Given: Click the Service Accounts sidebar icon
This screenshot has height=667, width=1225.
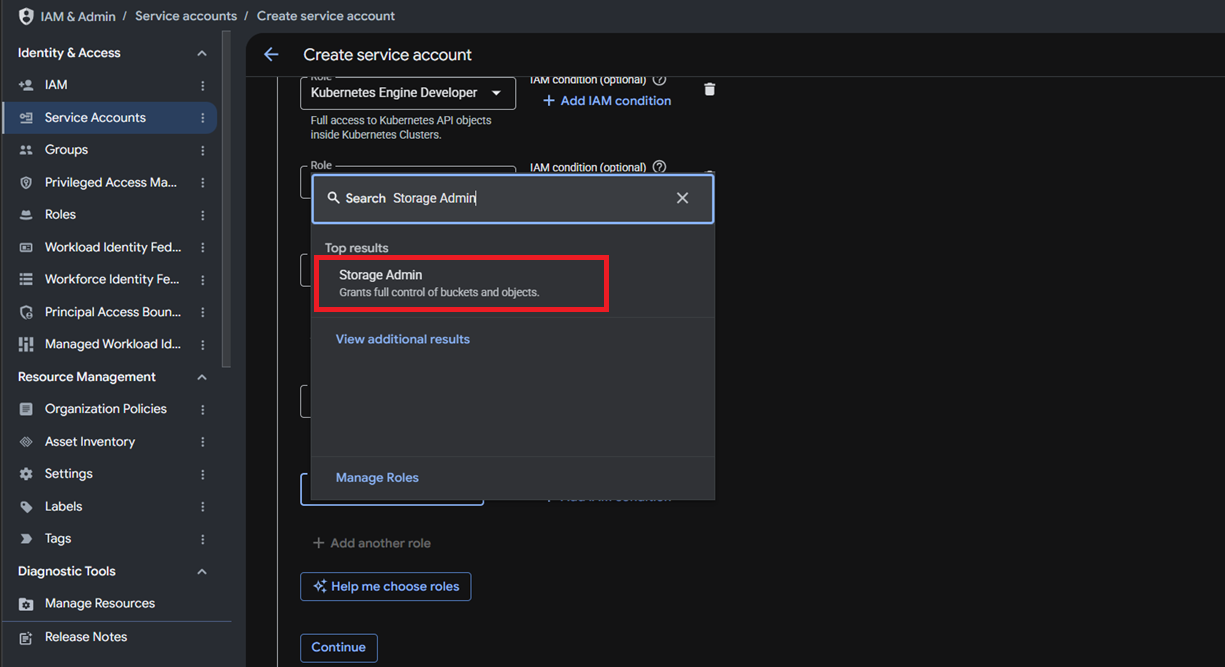Looking at the screenshot, I should [x=26, y=118].
